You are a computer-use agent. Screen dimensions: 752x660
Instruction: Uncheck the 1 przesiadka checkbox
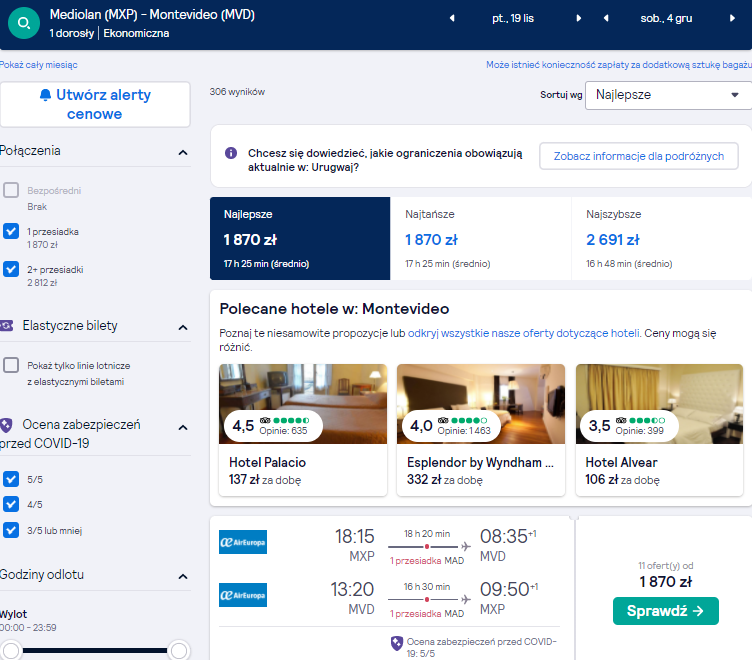pos(11,231)
